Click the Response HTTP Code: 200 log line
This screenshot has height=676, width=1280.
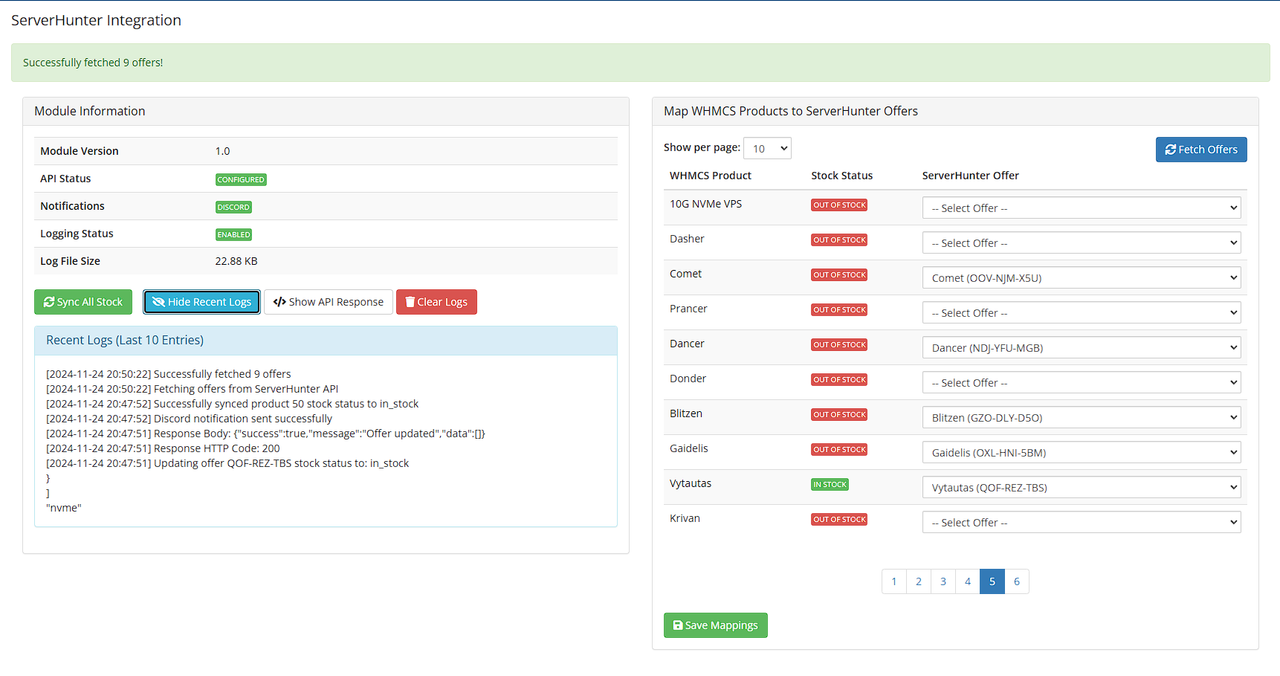163,449
